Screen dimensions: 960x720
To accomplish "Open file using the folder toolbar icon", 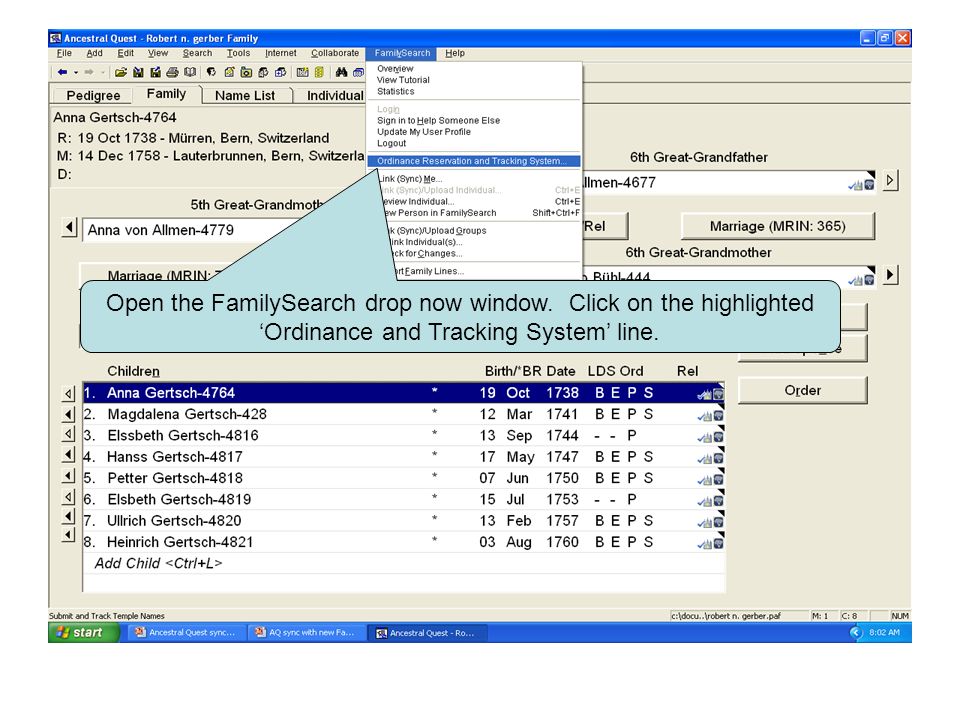I will pyautogui.click(x=121, y=72).
